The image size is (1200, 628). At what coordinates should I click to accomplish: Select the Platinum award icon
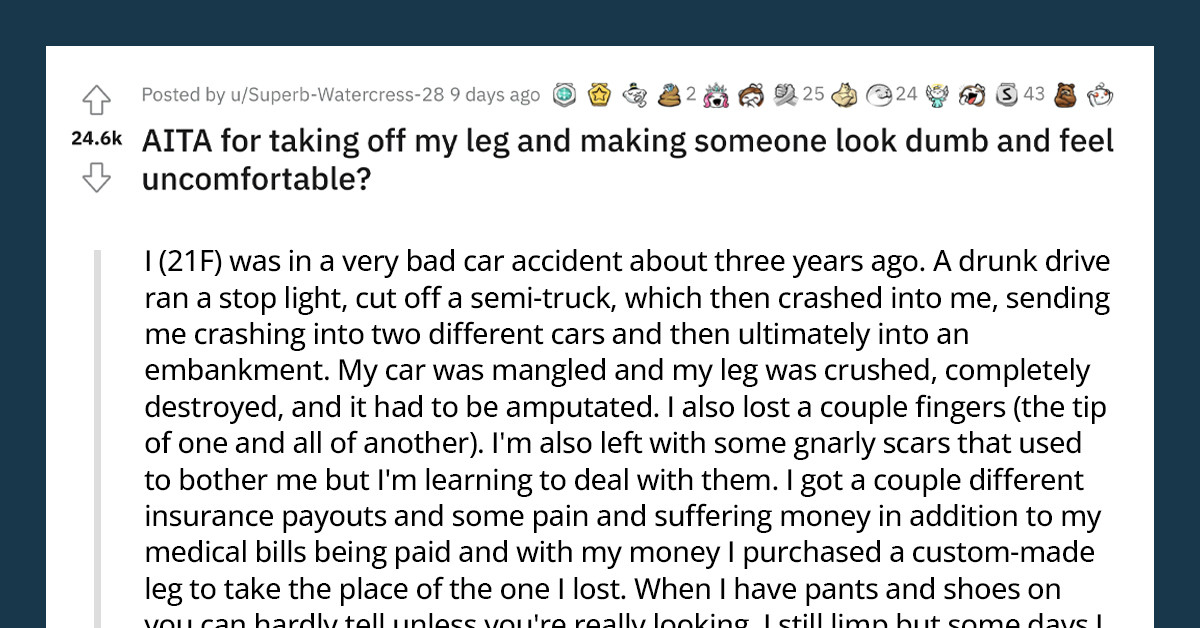[x=564, y=94]
